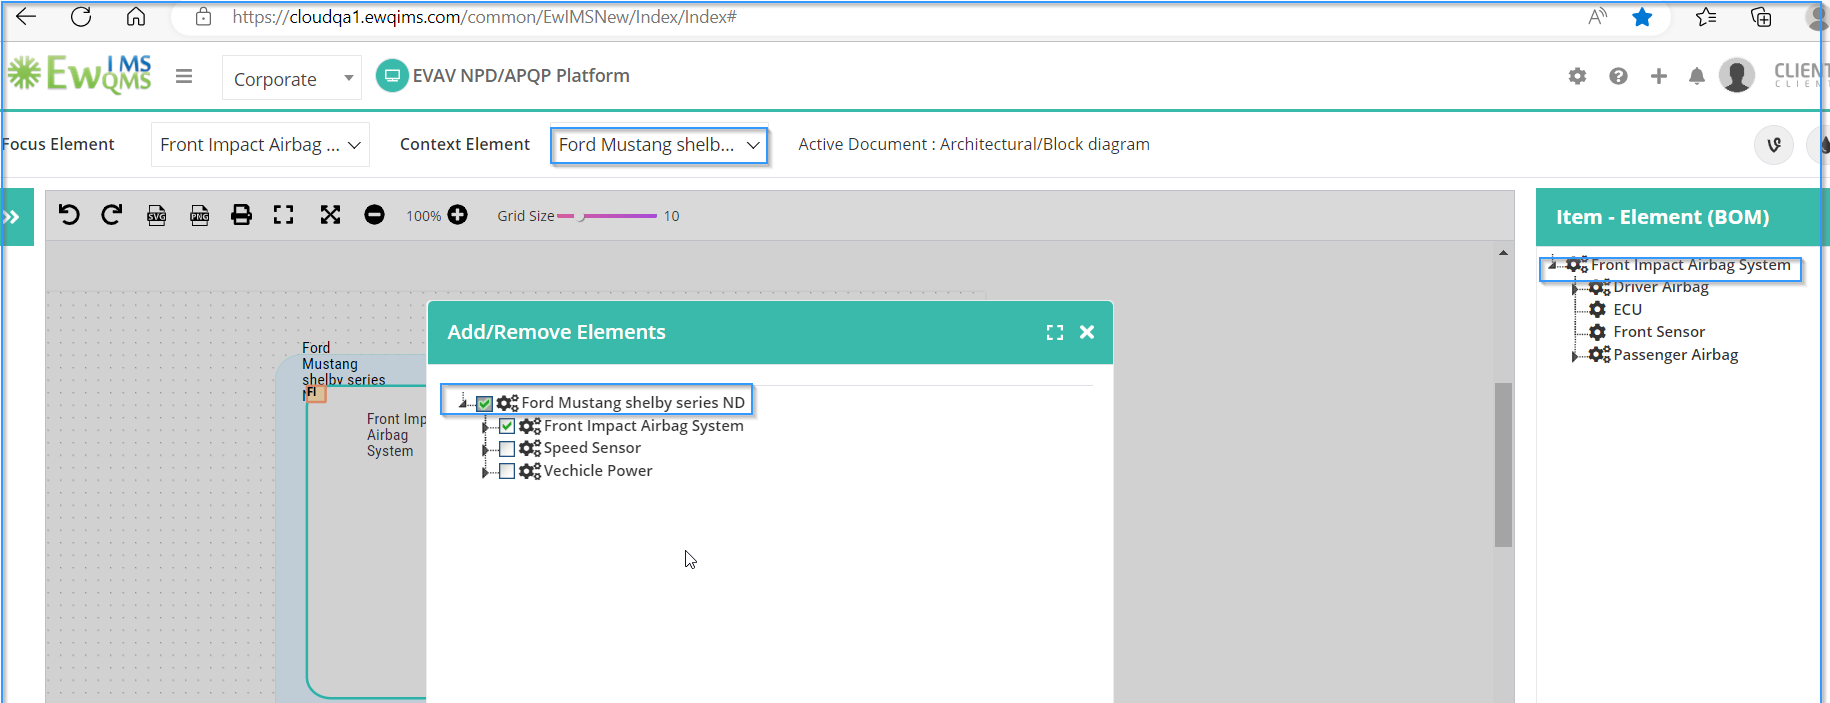The width and height of the screenshot is (1830, 703).
Task: Adjust the Grid Size slider
Action: pos(607,216)
